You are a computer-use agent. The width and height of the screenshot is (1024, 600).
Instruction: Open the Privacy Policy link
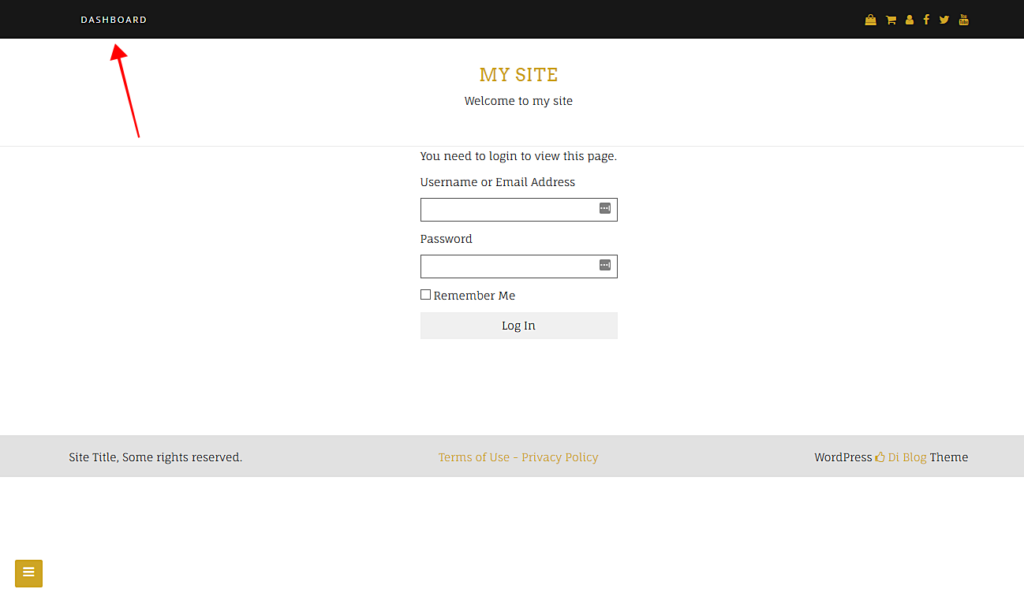pyautogui.click(x=559, y=457)
